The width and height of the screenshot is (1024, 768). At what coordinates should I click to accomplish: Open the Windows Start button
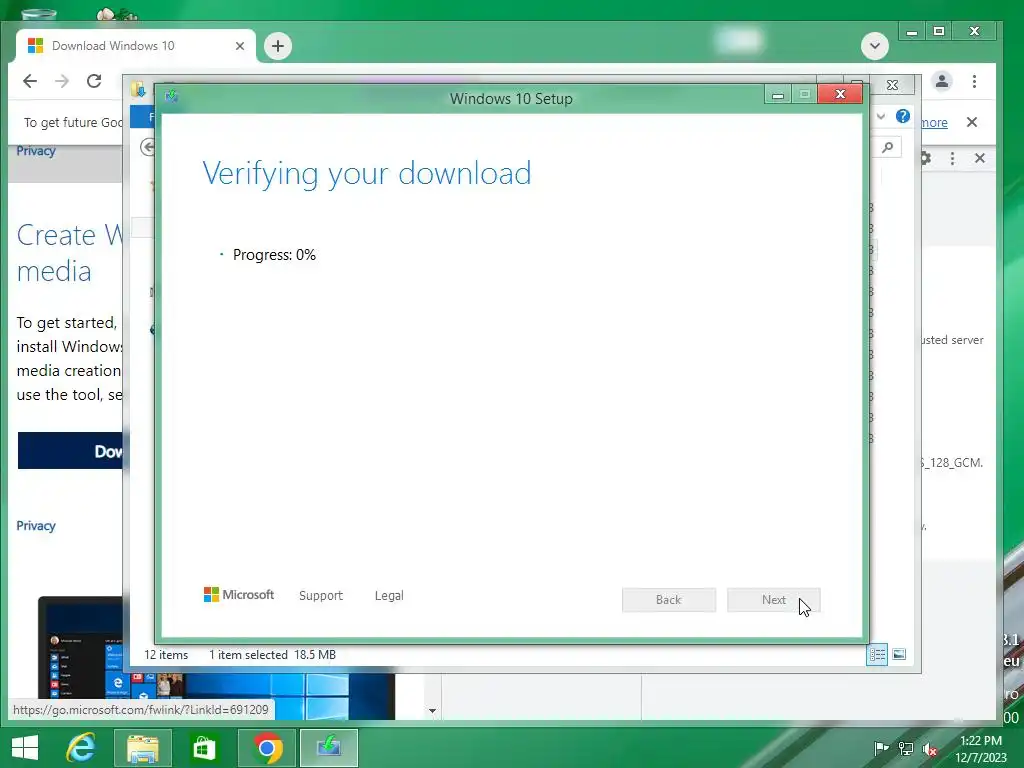25,748
